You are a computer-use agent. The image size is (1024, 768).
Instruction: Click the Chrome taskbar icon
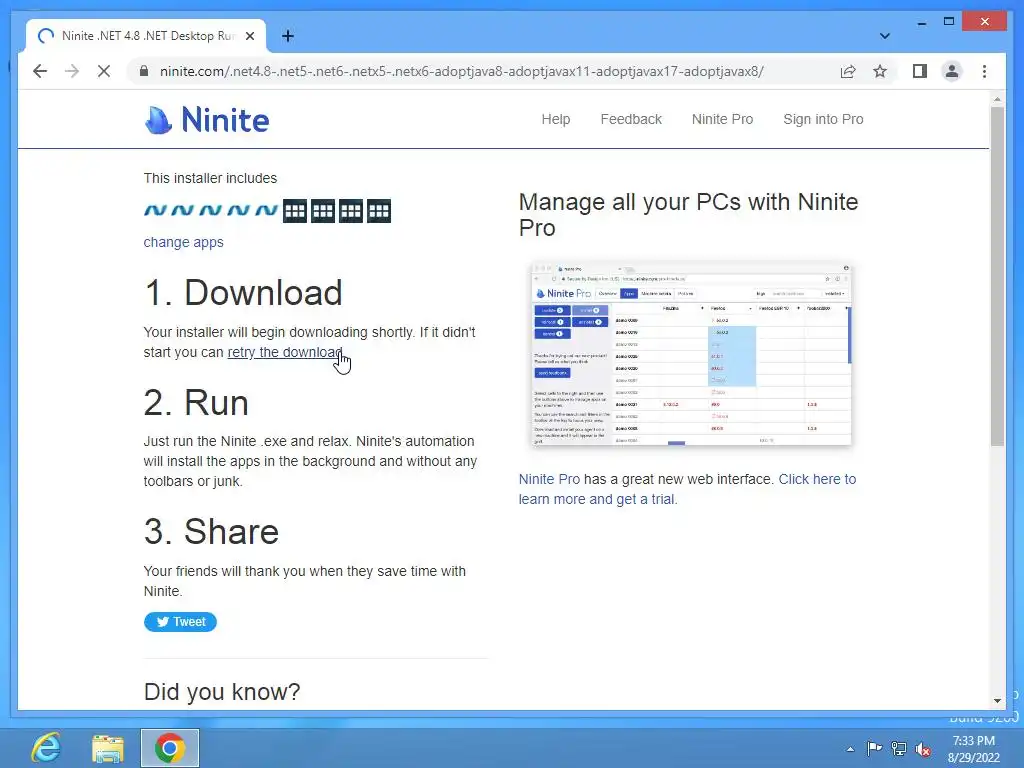click(x=170, y=748)
